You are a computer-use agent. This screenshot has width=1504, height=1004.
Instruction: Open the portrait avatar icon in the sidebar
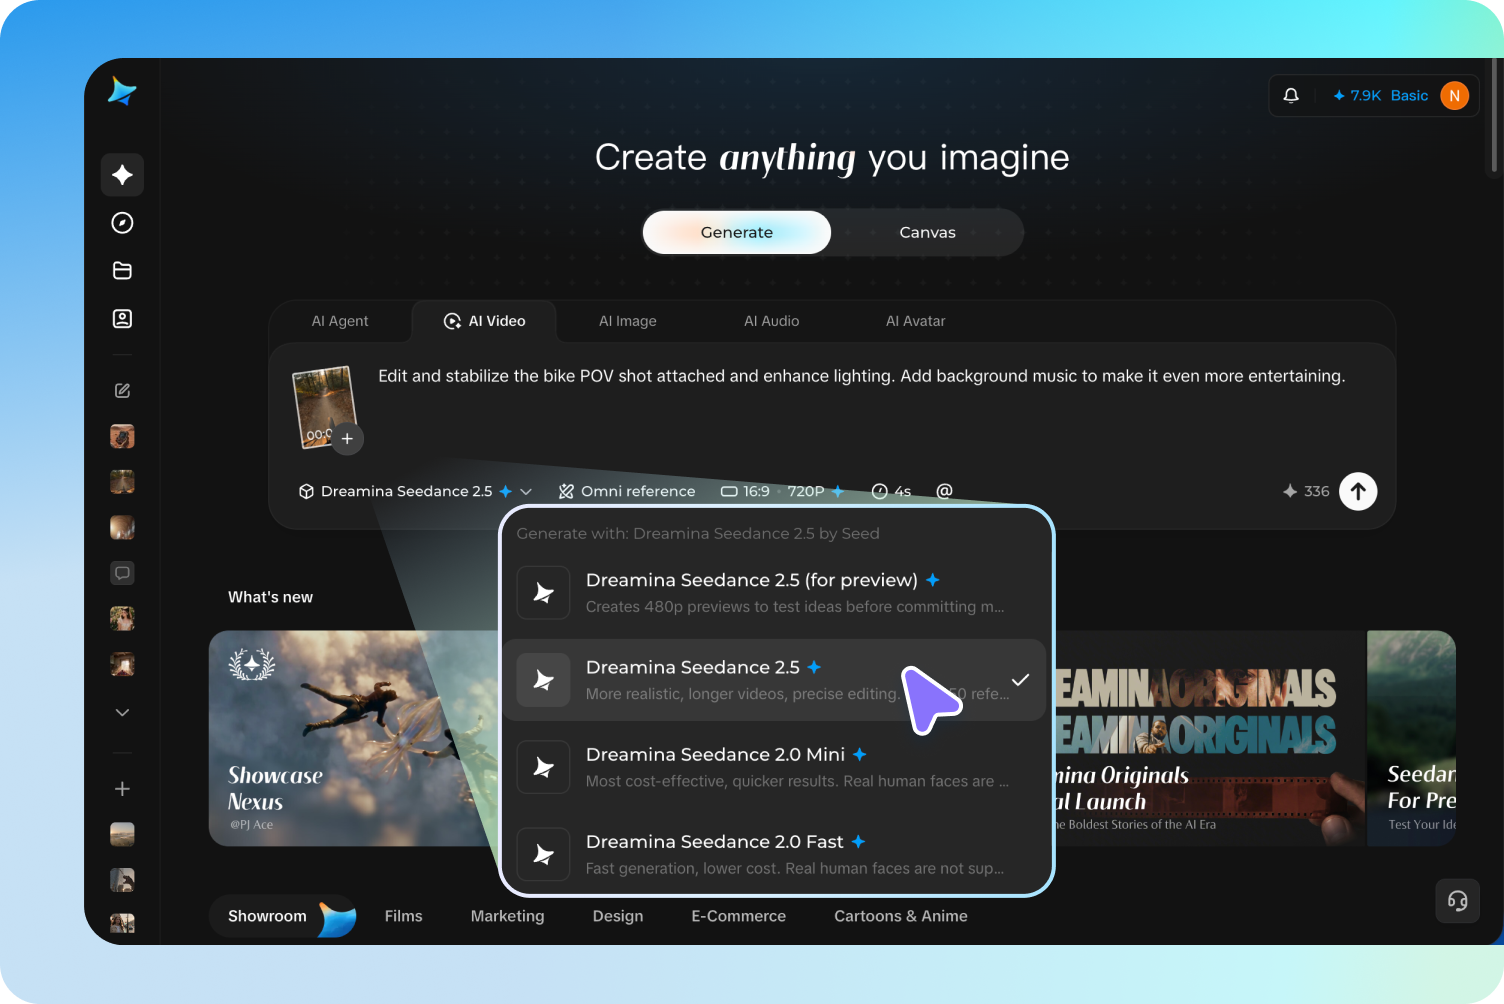tap(122, 319)
